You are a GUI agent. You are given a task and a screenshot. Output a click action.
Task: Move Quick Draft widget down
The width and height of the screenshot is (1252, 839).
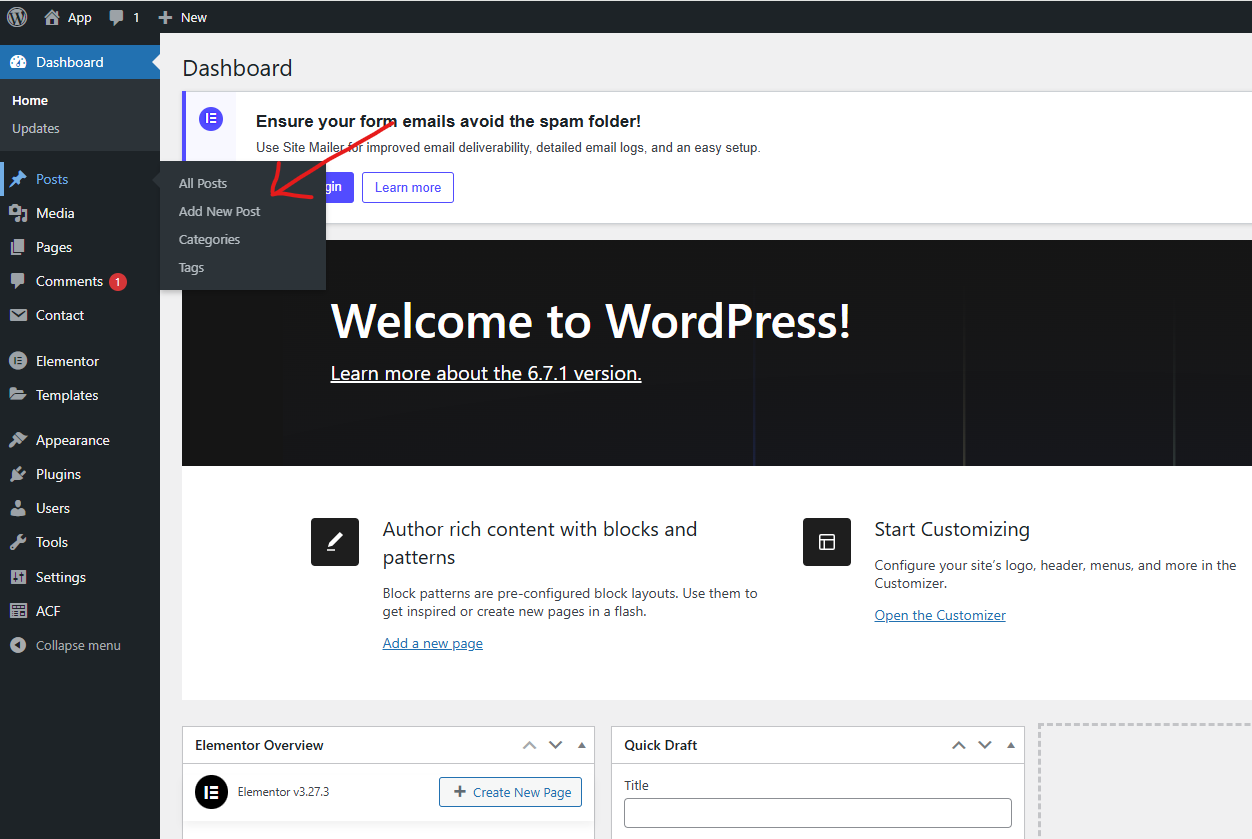pos(984,745)
